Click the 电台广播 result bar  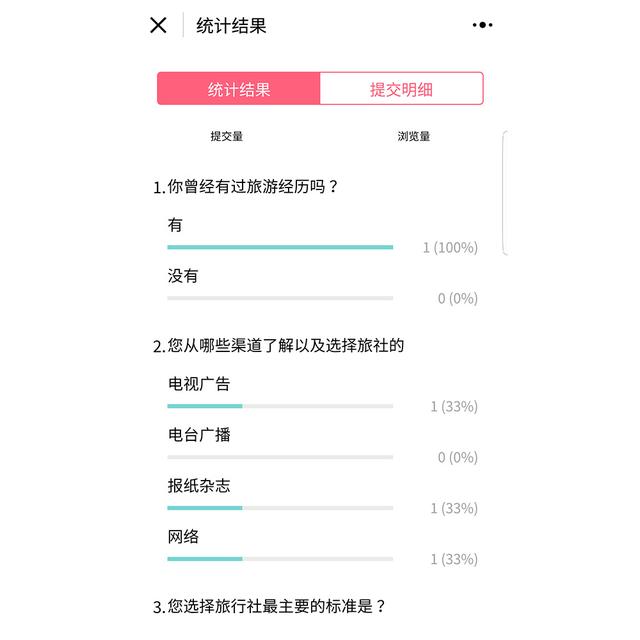coord(280,457)
